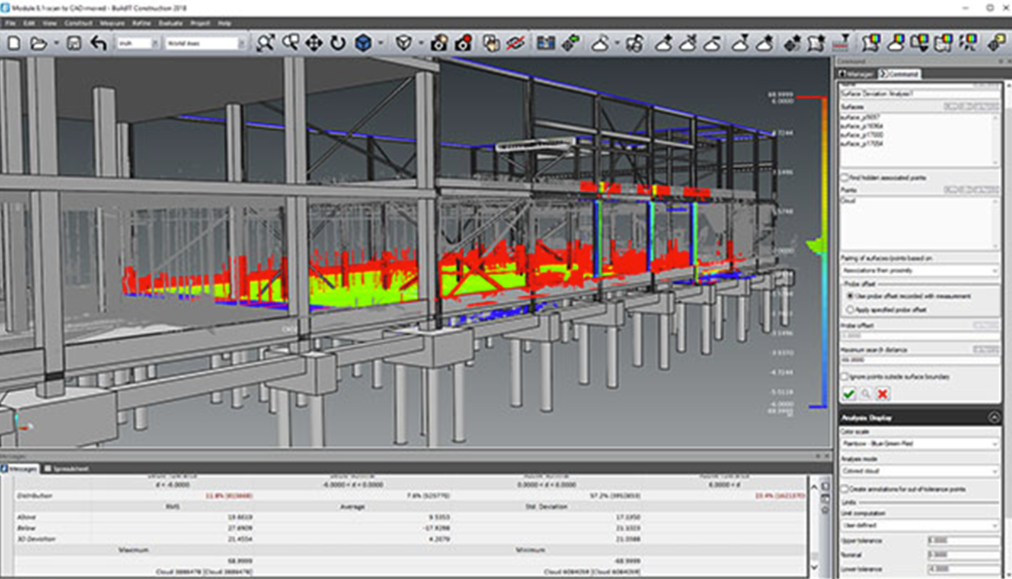Screen dimensions: 1012x579
Task: Select the Pan view arrows tool
Action: [x=313, y=43]
